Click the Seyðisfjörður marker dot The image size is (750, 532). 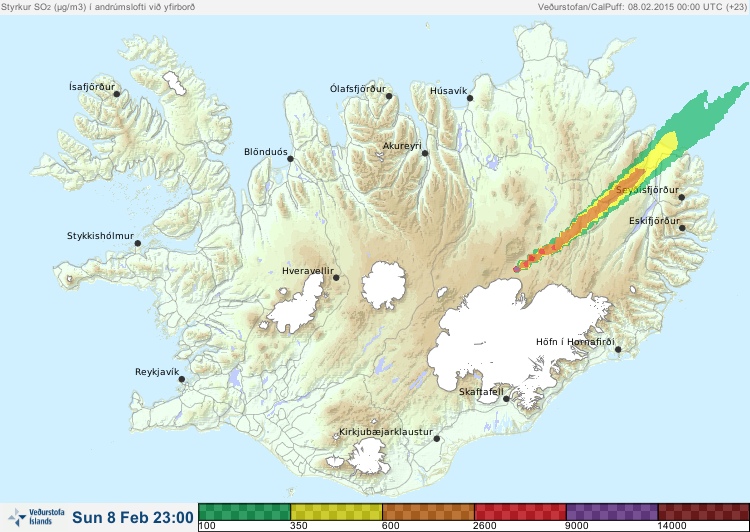682,197
